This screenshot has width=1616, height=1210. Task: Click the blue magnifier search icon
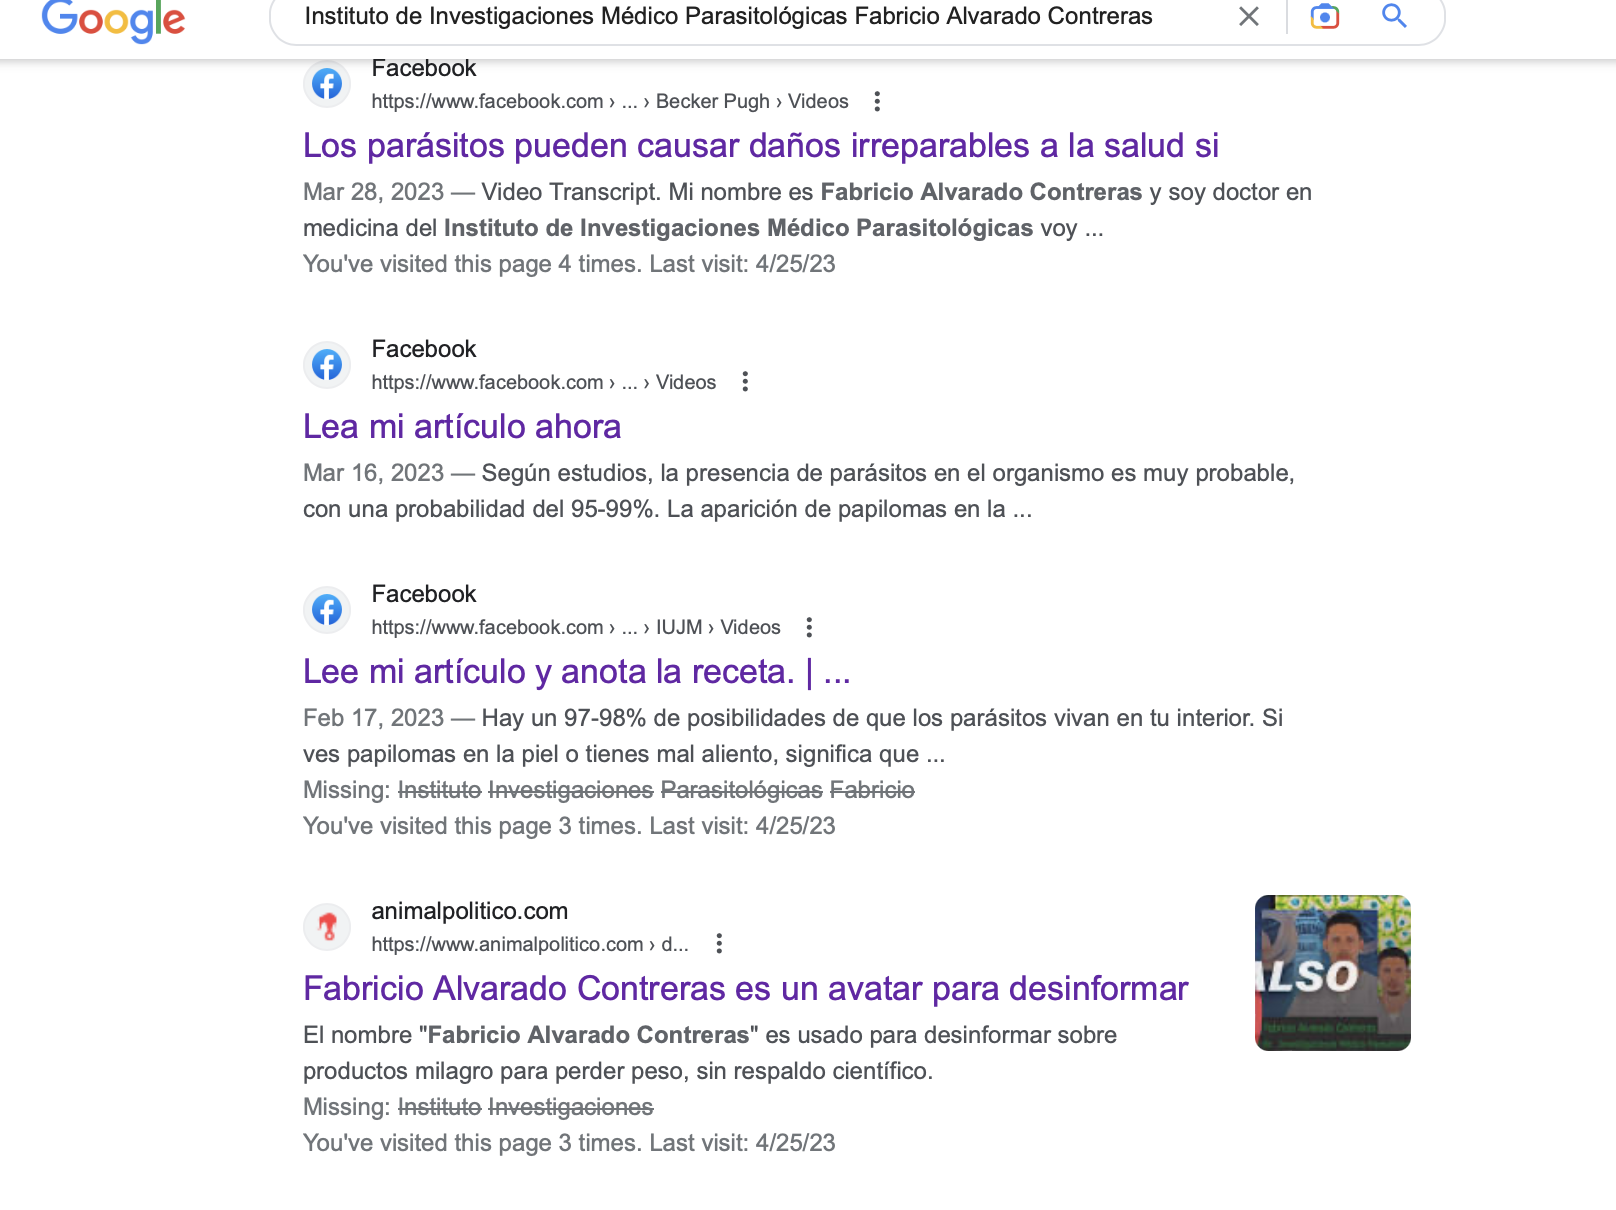1394,16
